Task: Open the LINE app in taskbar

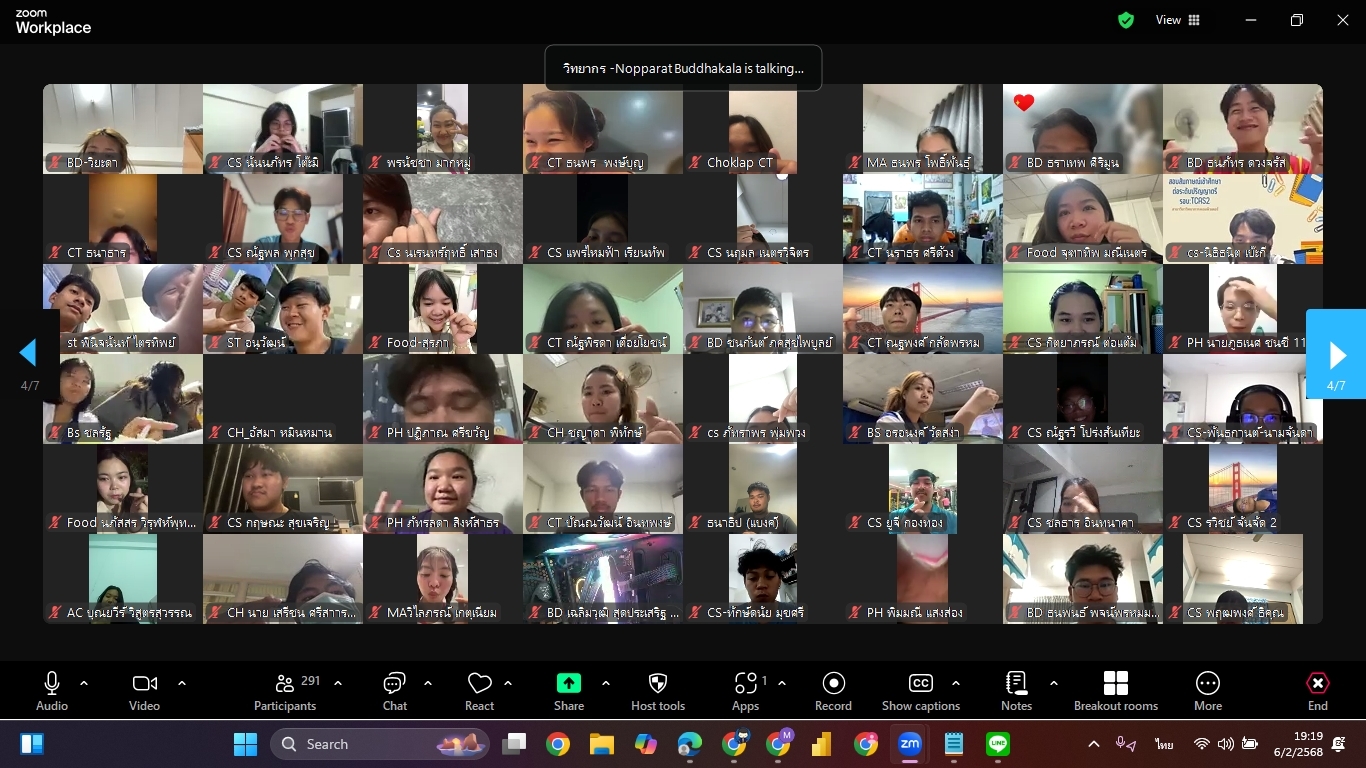Action: pyautogui.click(x=997, y=744)
